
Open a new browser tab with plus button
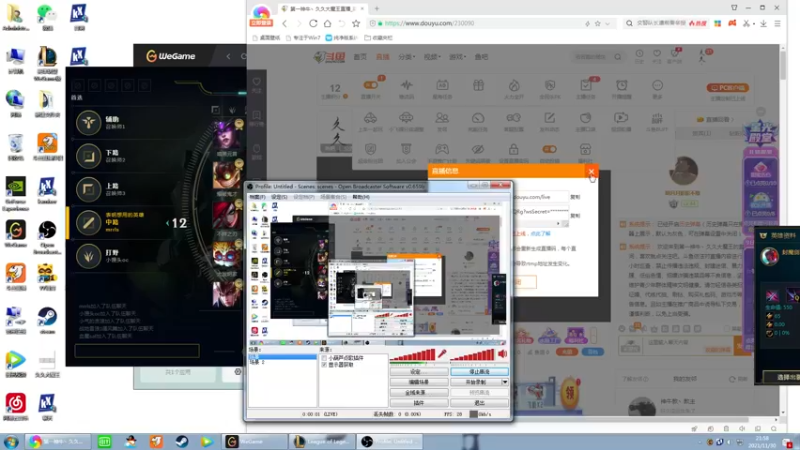tap(377, 9)
